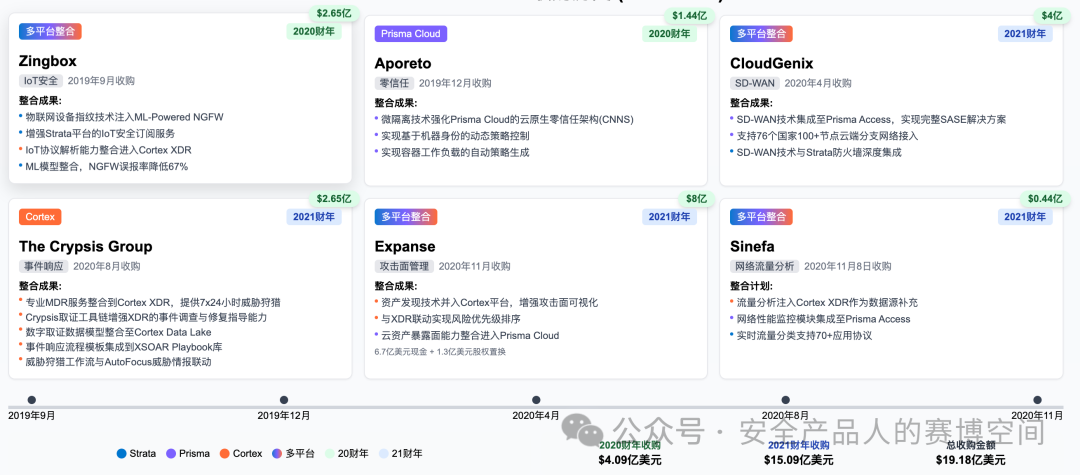Click the 2020年4月收购 date on CloudGenix card
The height and width of the screenshot is (475, 1080).
(818, 83)
